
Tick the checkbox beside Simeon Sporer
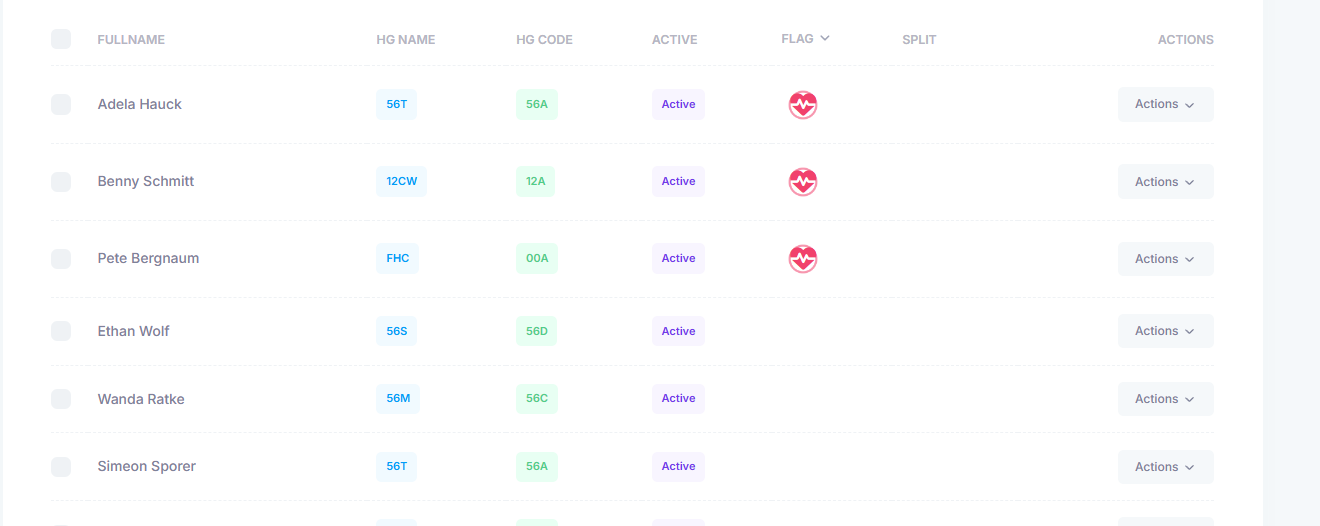click(x=61, y=466)
